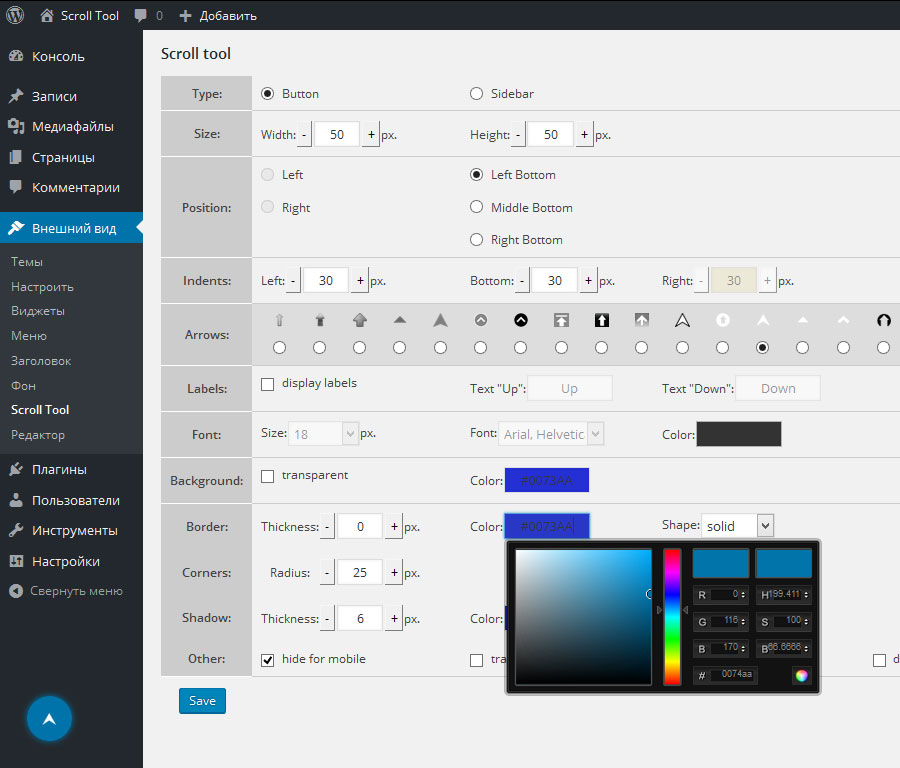Click the Save button

202,701
